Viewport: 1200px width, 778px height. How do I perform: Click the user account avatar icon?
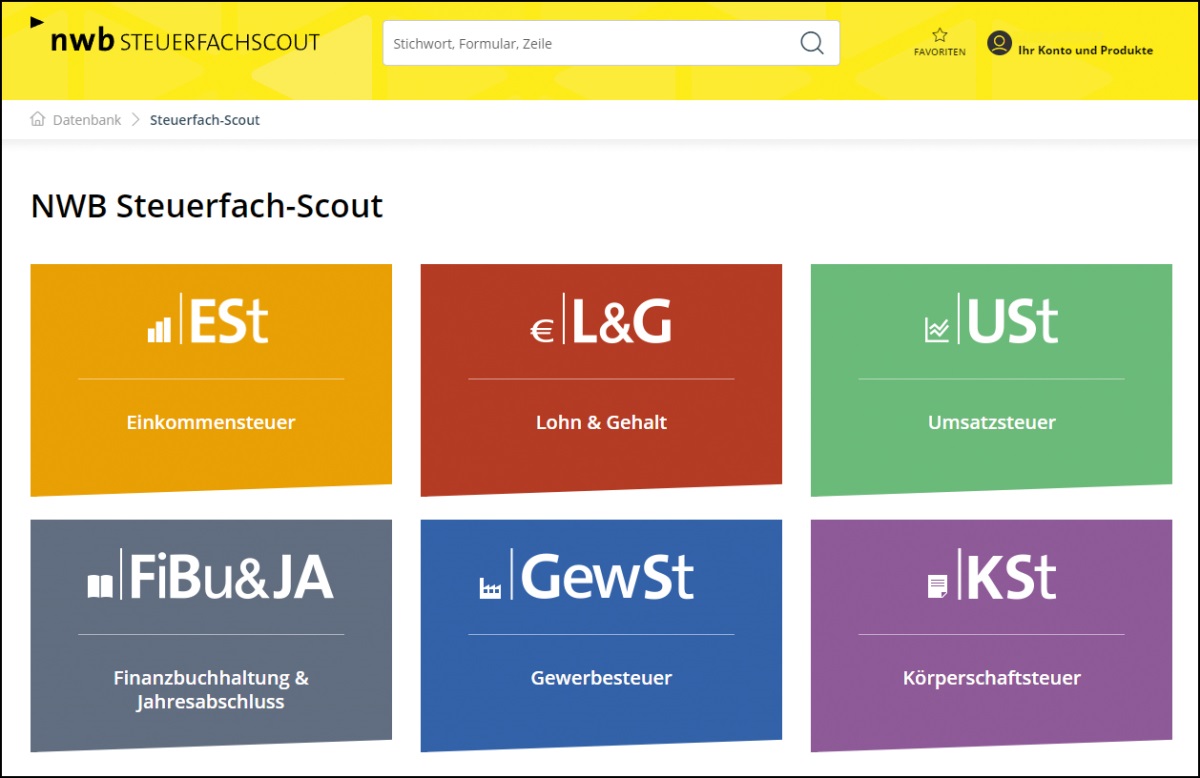[x=999, y=43]
